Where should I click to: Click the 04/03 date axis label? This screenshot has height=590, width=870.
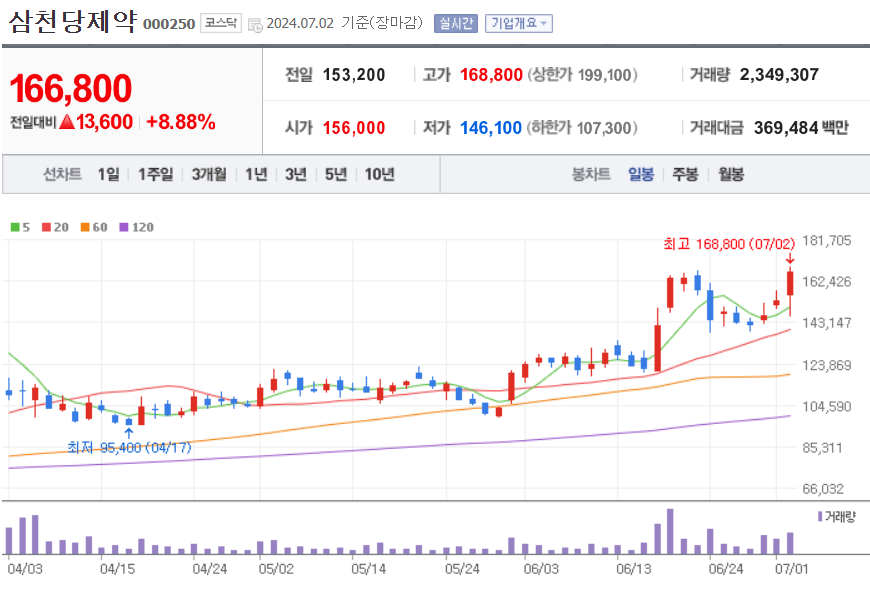click(24, 569)
